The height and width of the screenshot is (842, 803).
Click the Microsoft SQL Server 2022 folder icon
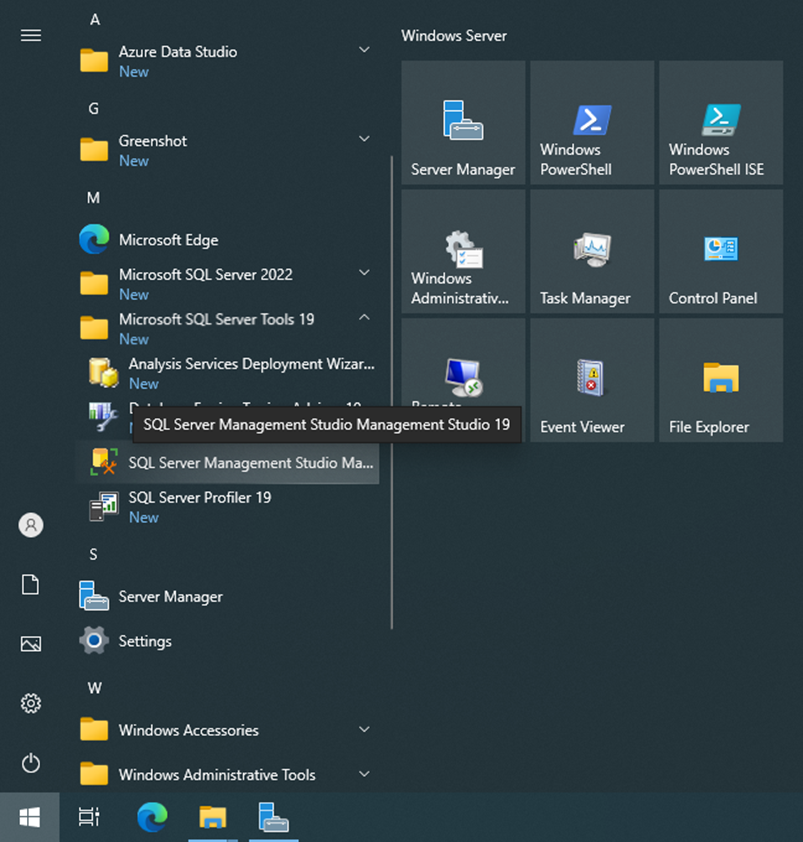94,283
